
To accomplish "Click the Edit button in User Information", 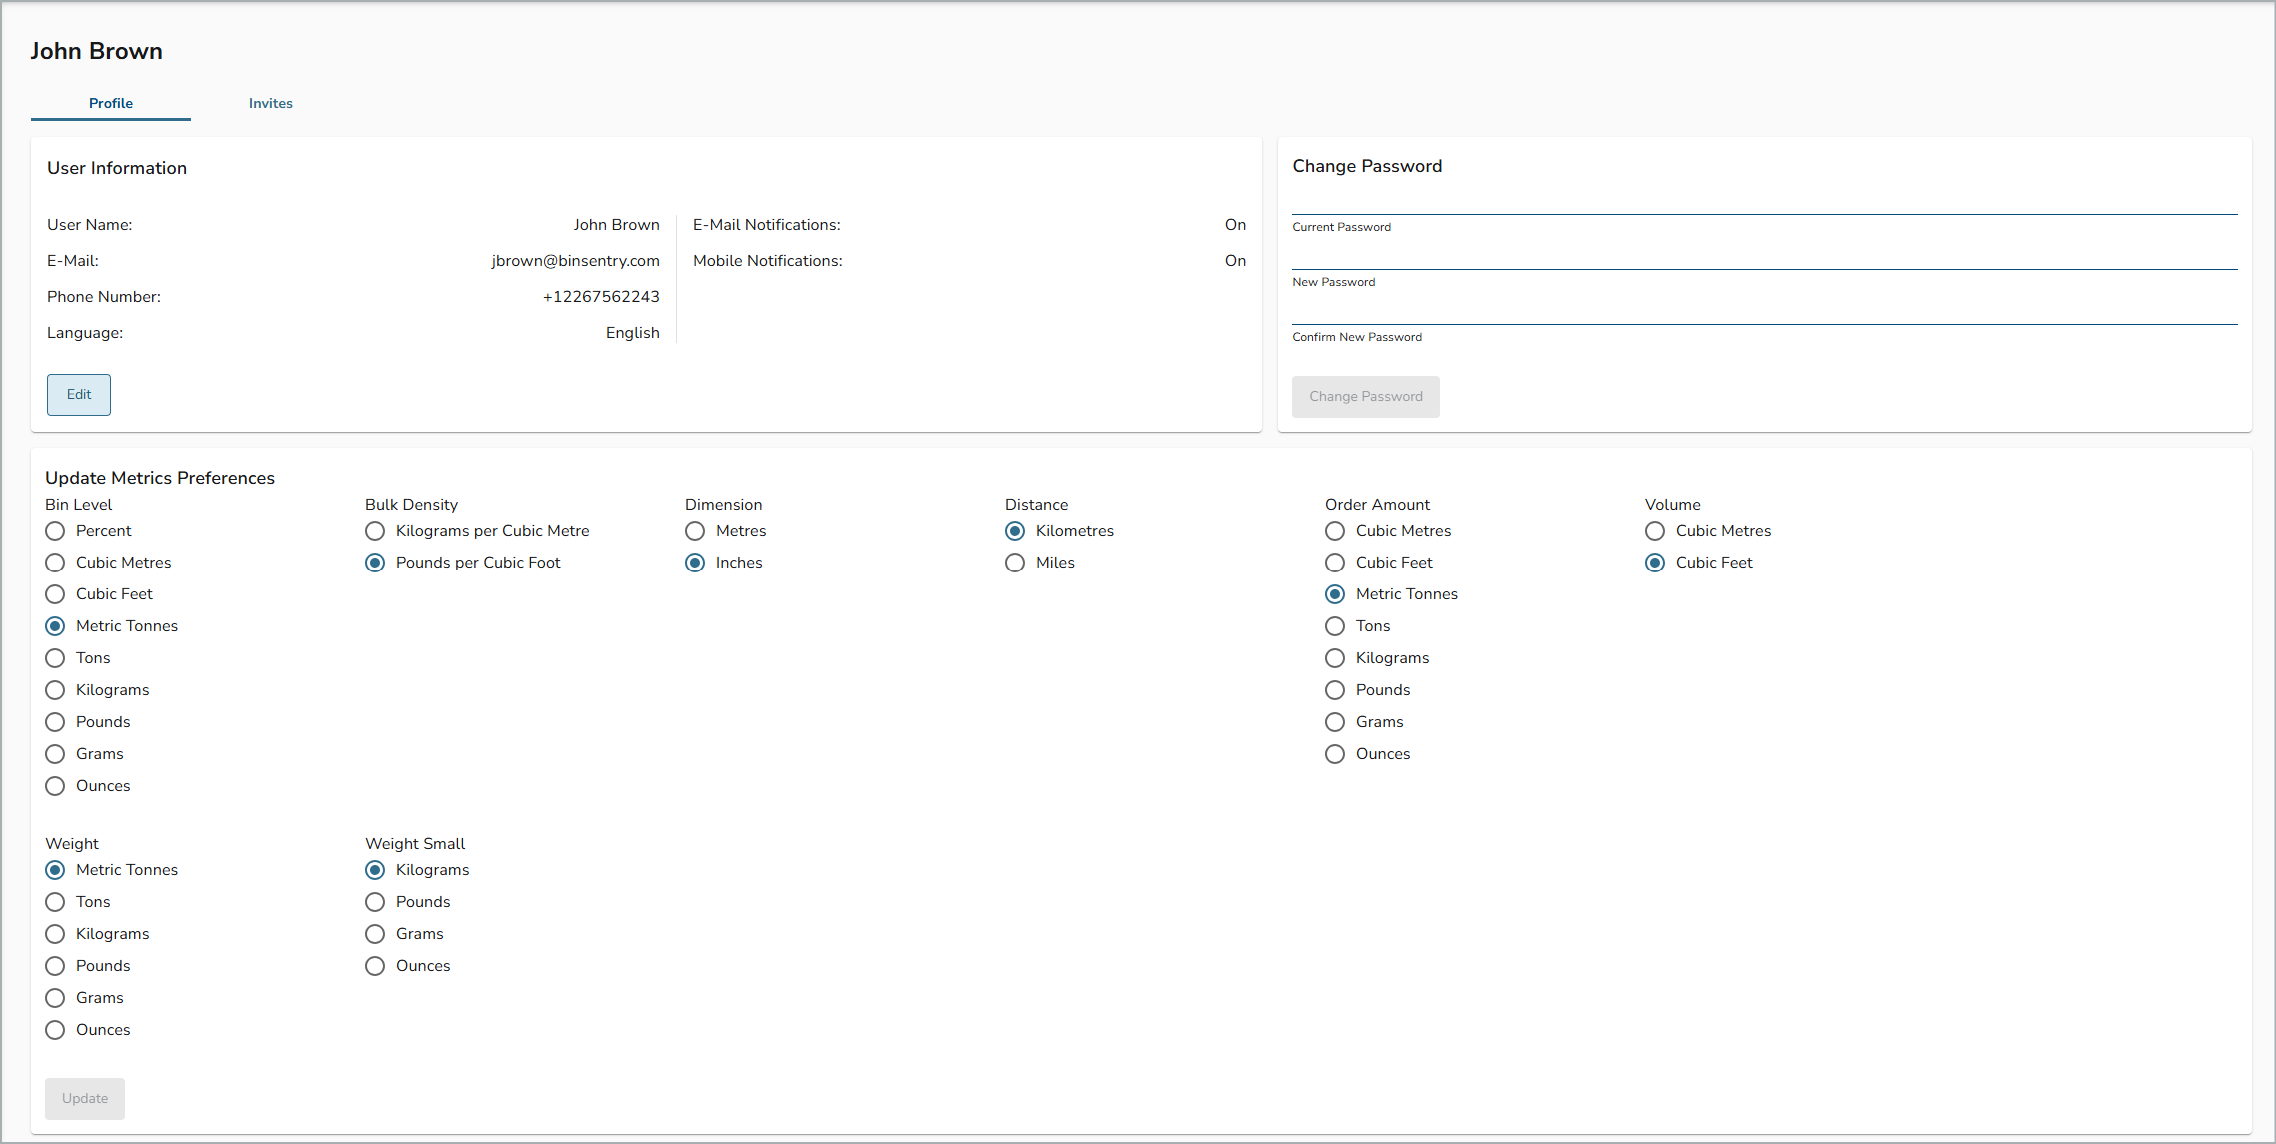I will [x=78, y=395].
